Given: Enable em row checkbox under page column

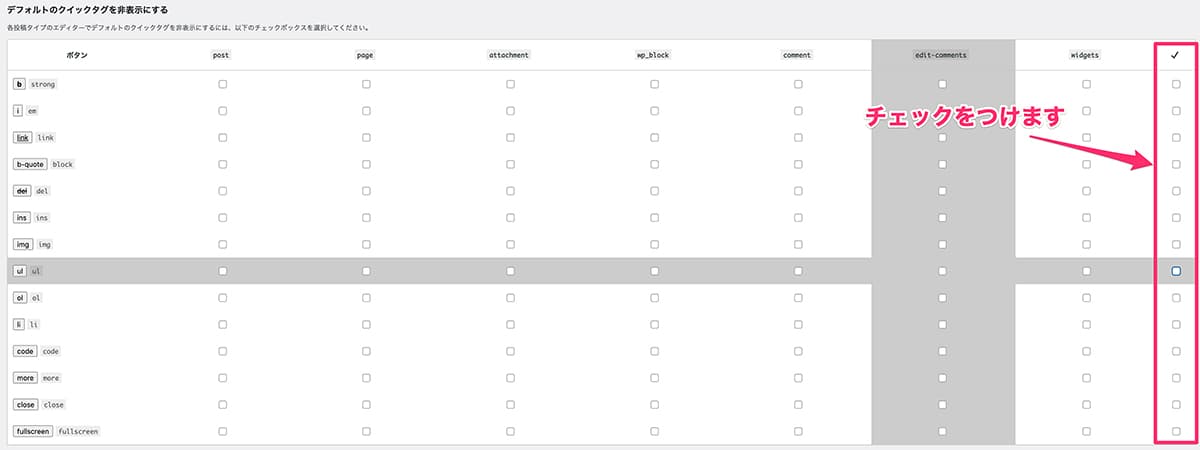Looking at the screenshot, I should 366,111.
